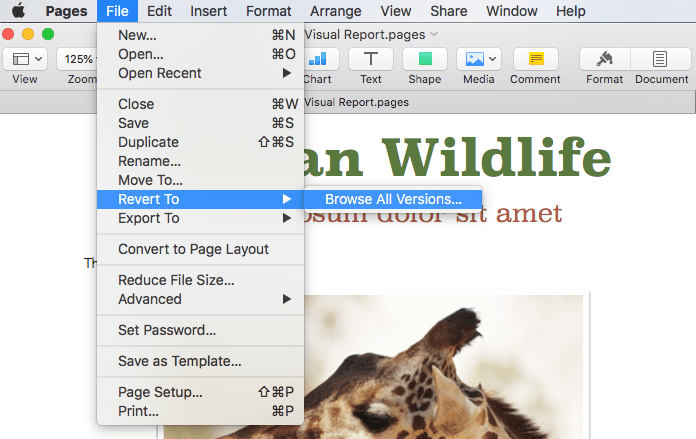Open the Format inspector brush icon
696x439 pixels.
pyautogui.click(x=604, y=59)
